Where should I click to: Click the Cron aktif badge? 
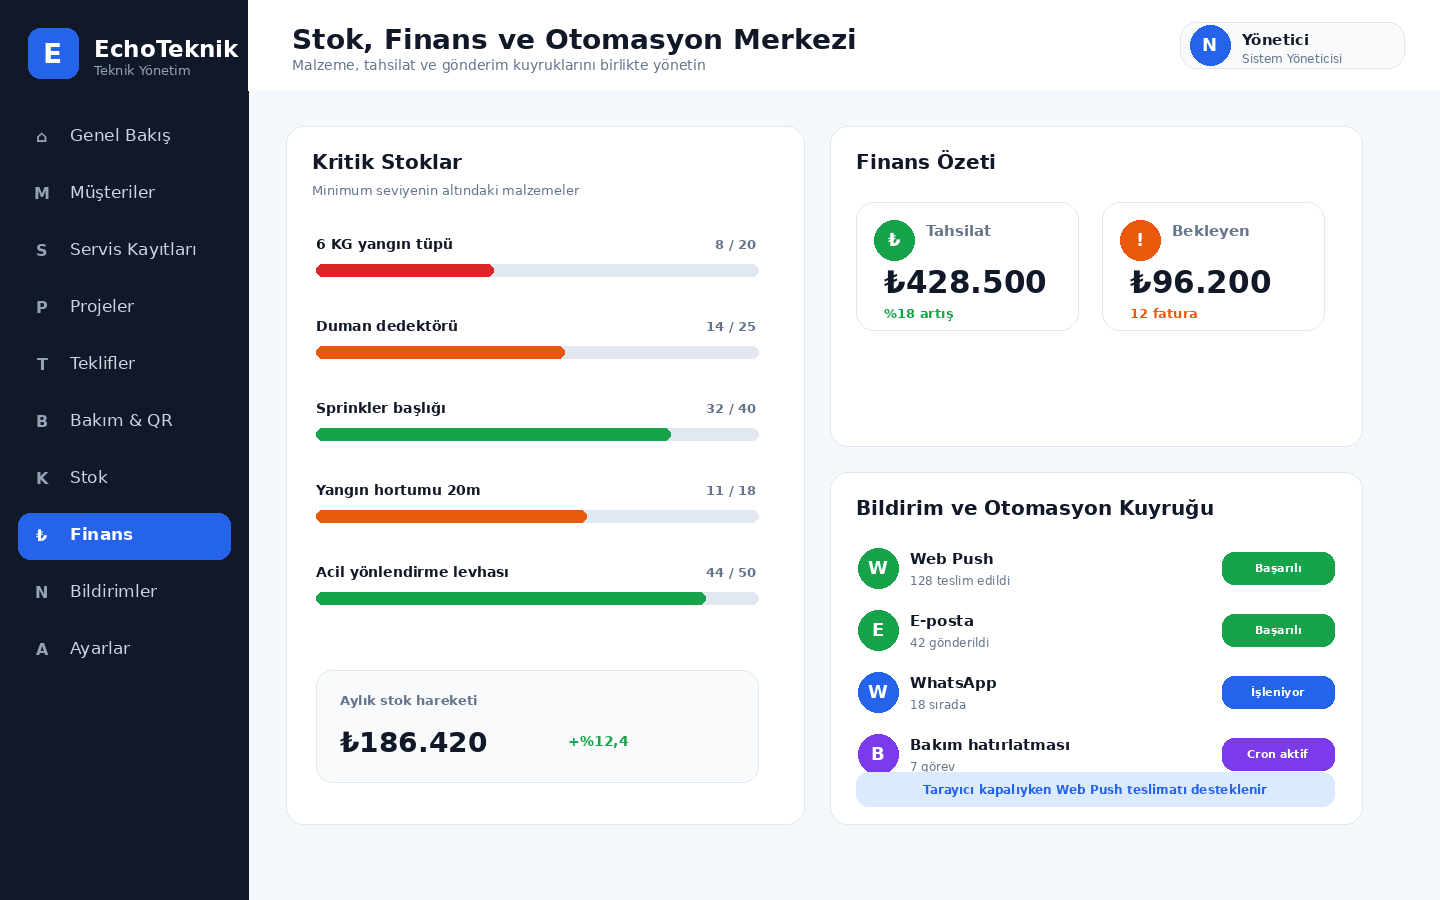(x=1278, y=754)
